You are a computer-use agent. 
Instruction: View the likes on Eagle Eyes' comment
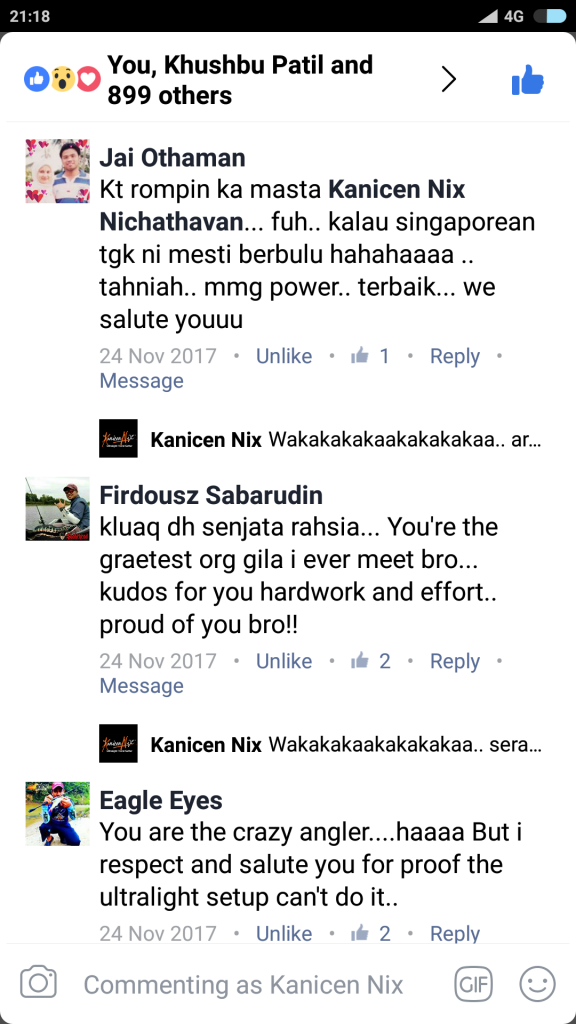click(x=370, y=933)
